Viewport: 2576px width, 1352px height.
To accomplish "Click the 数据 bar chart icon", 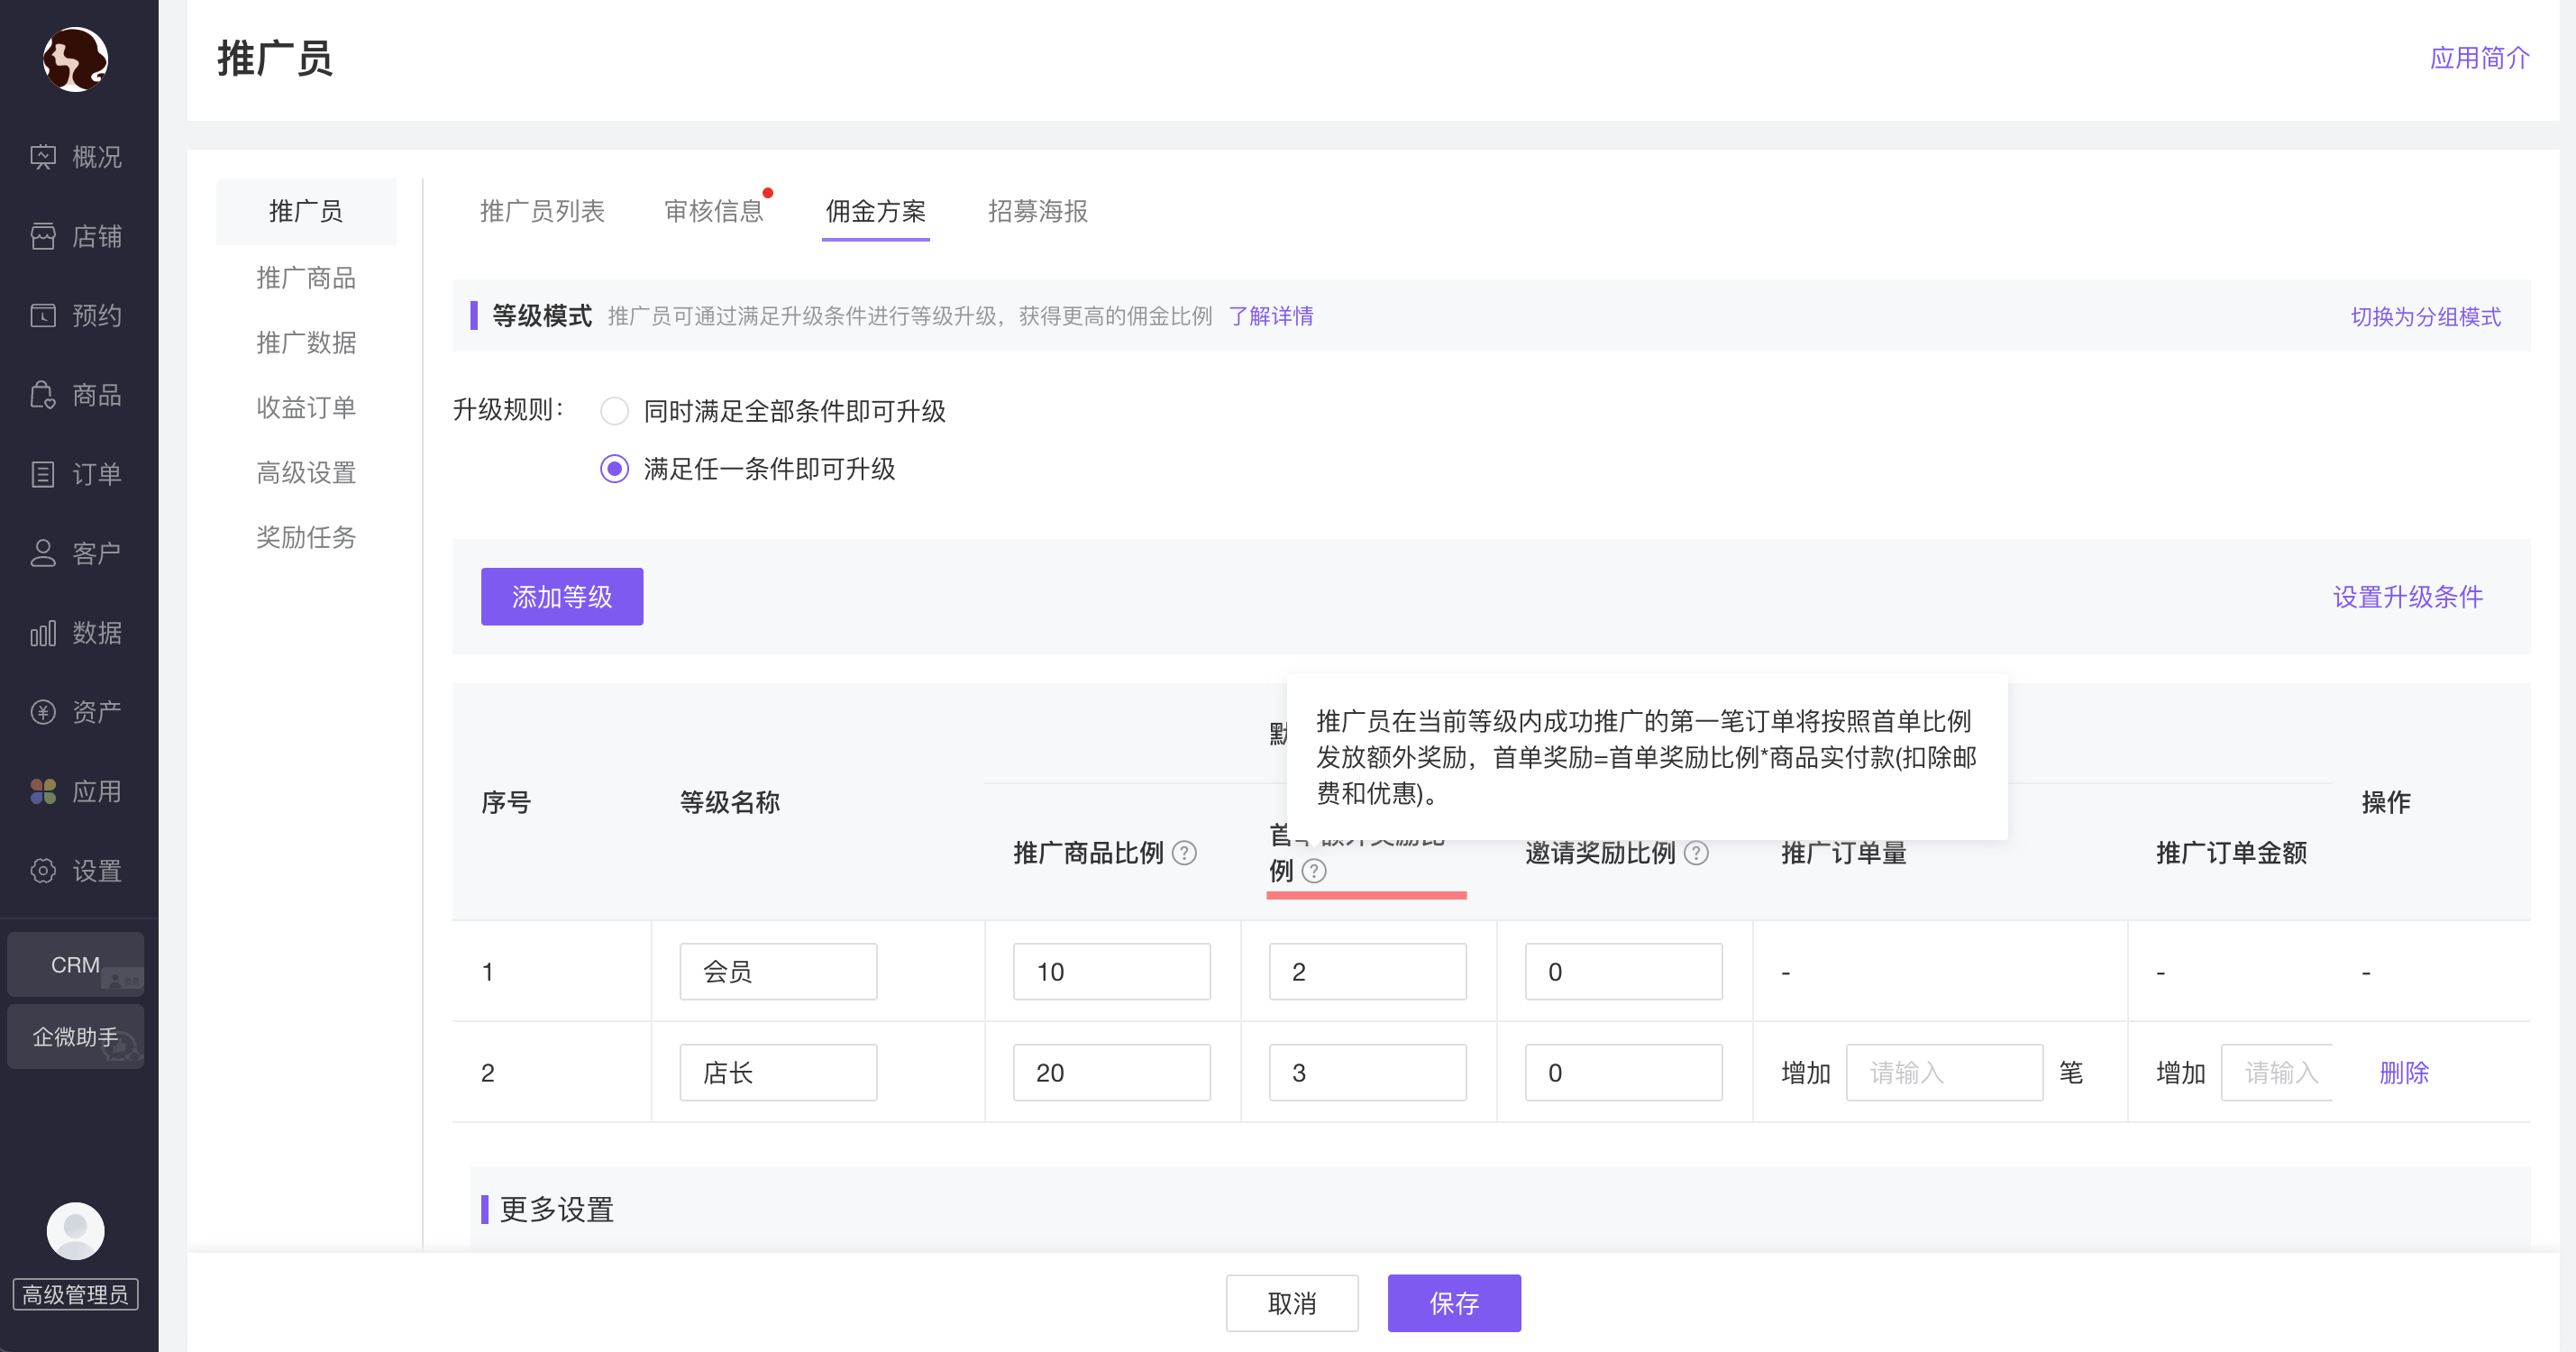I will click(x=43, y=633).
